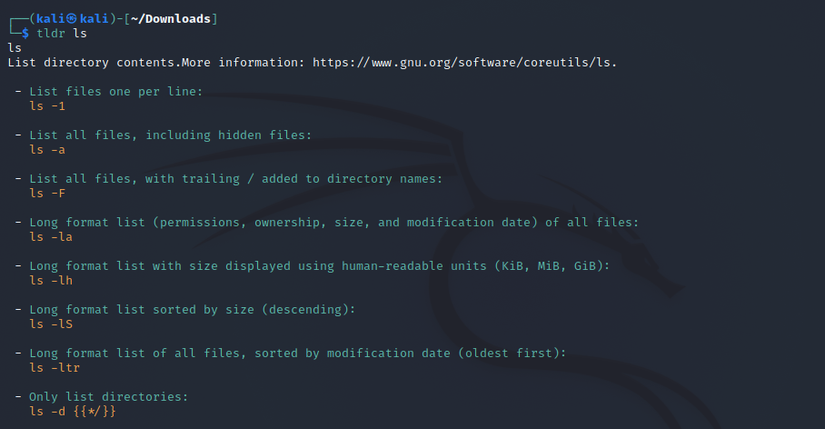Image resolution: width=825 pixels, height=429 pixels.
Task: Click the ~/Downloads path in prompt
Action: pos(170,19)
